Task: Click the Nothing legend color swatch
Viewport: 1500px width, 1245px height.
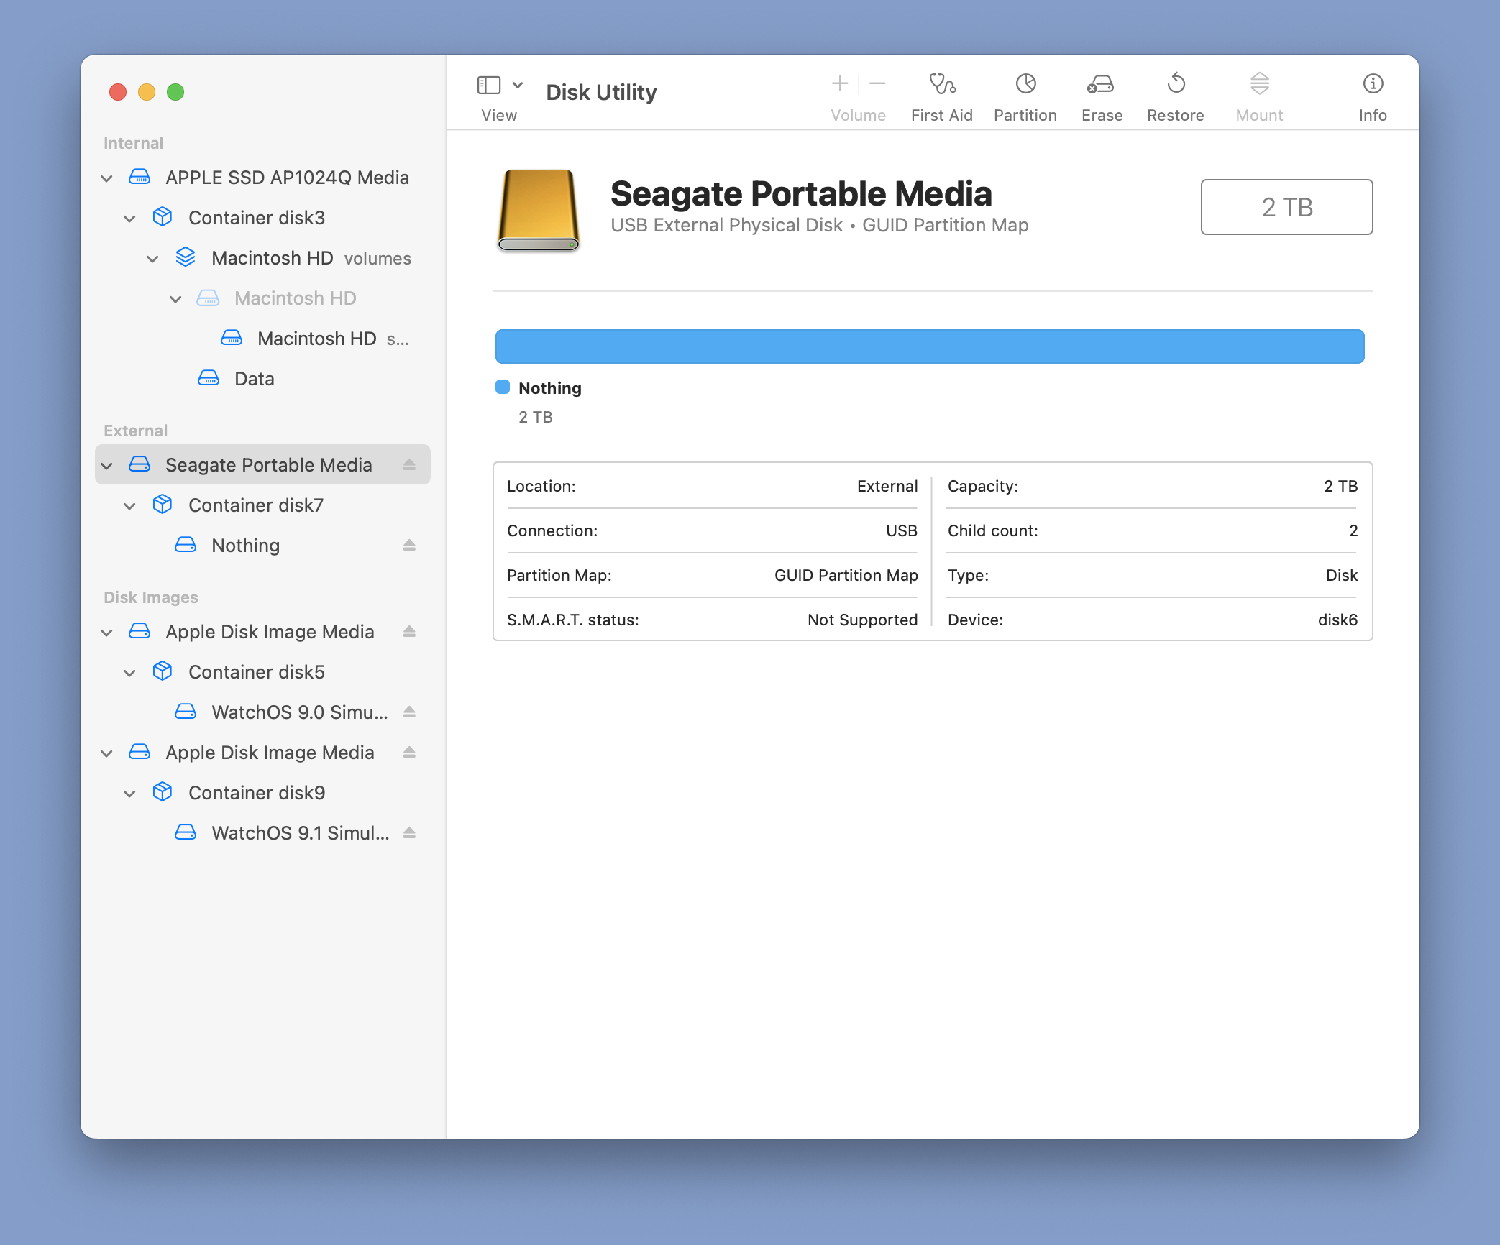Action: point(503,387)
